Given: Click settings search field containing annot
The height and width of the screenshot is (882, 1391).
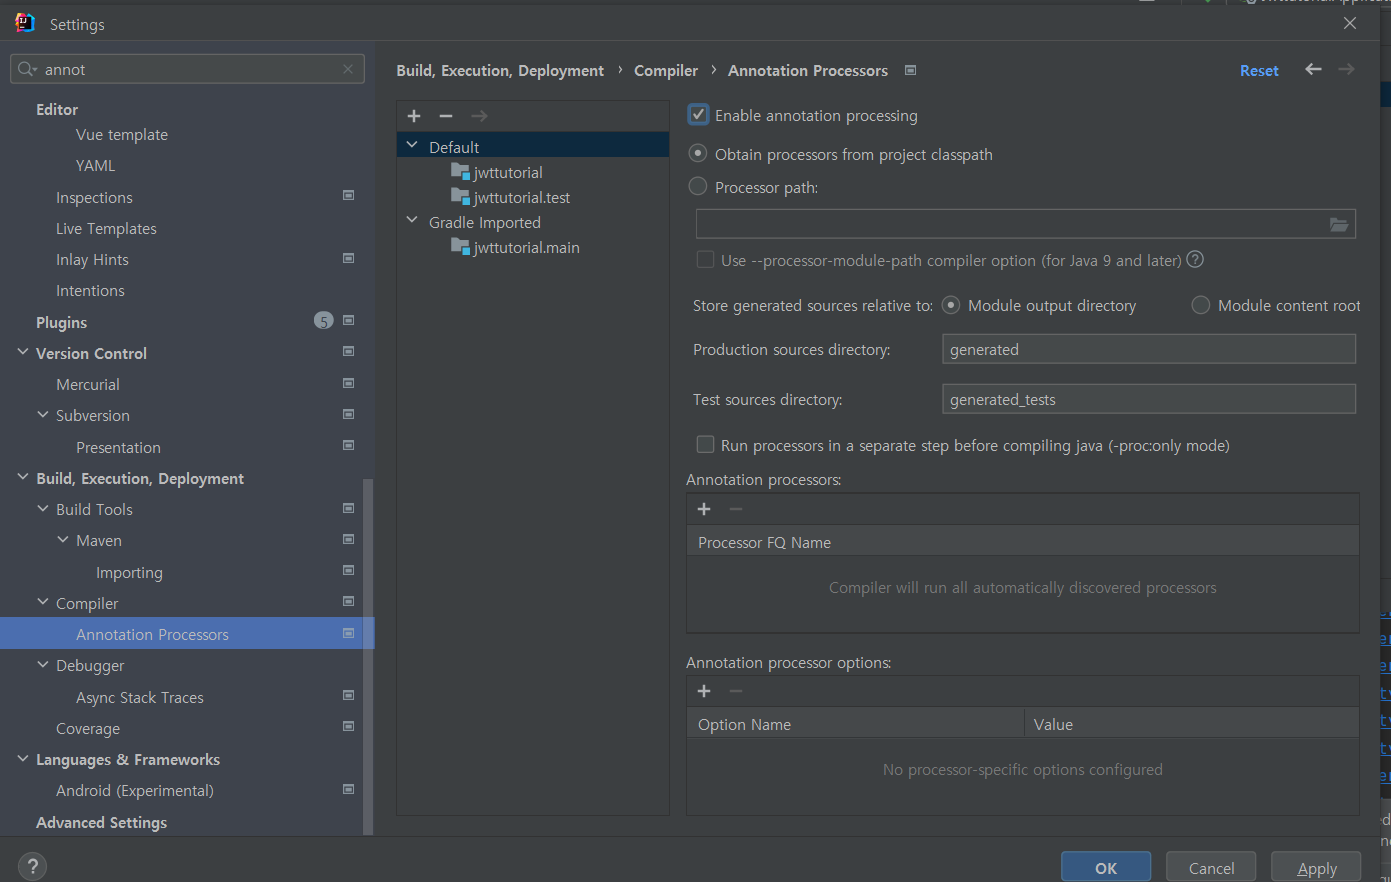Looking at the screenshot, I should 187,69.
